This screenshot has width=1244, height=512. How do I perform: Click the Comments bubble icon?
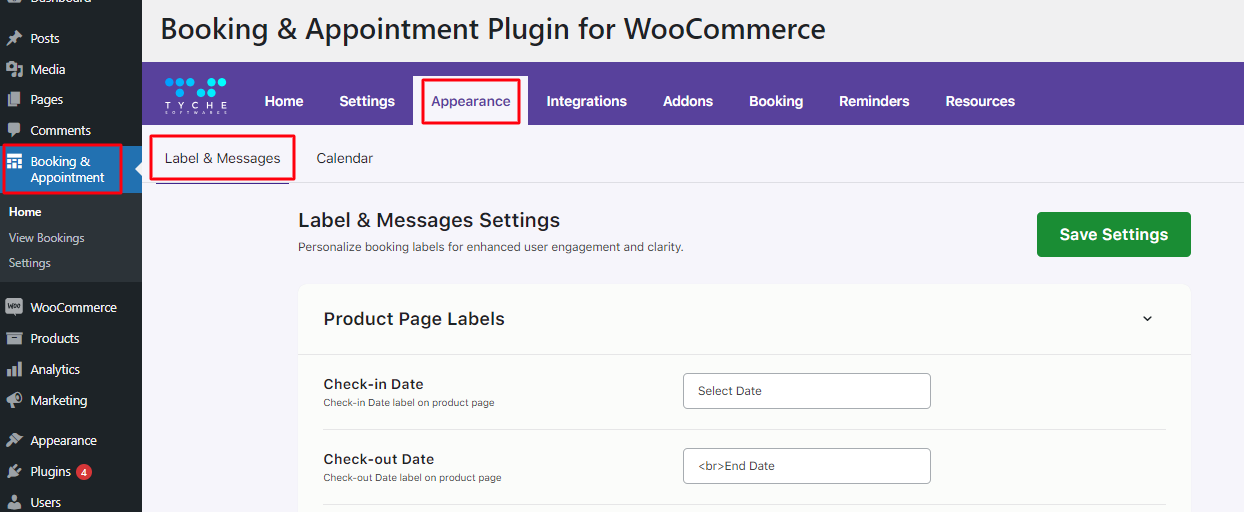coord(14,130)
